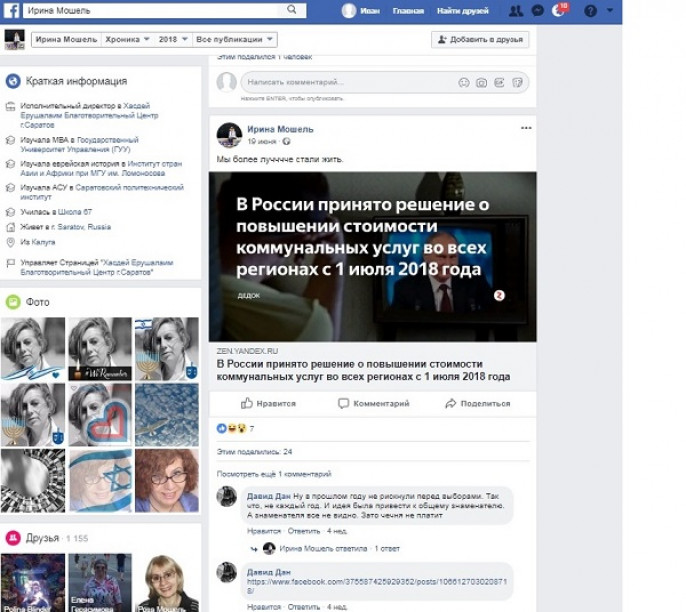Like the post with Нравится button
The width and height of the screenshot is (686, 612).
(269, 404)
